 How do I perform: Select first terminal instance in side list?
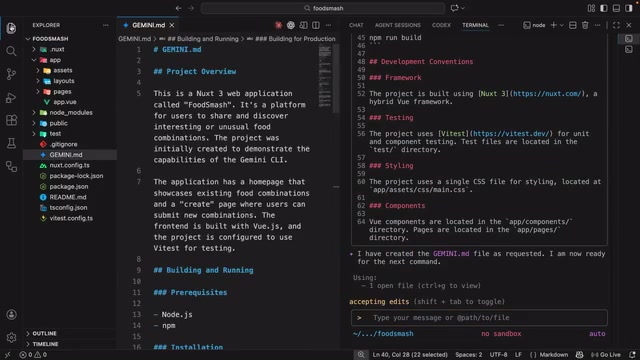tap(629, 38)
